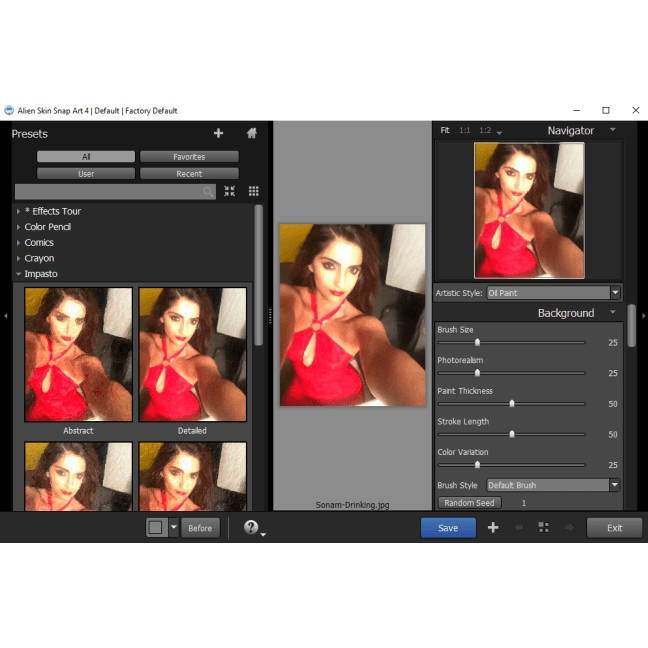This screenshot has height=648, width=648.
Task: Click the plus icon next to Save
Action: coord(493,527)
